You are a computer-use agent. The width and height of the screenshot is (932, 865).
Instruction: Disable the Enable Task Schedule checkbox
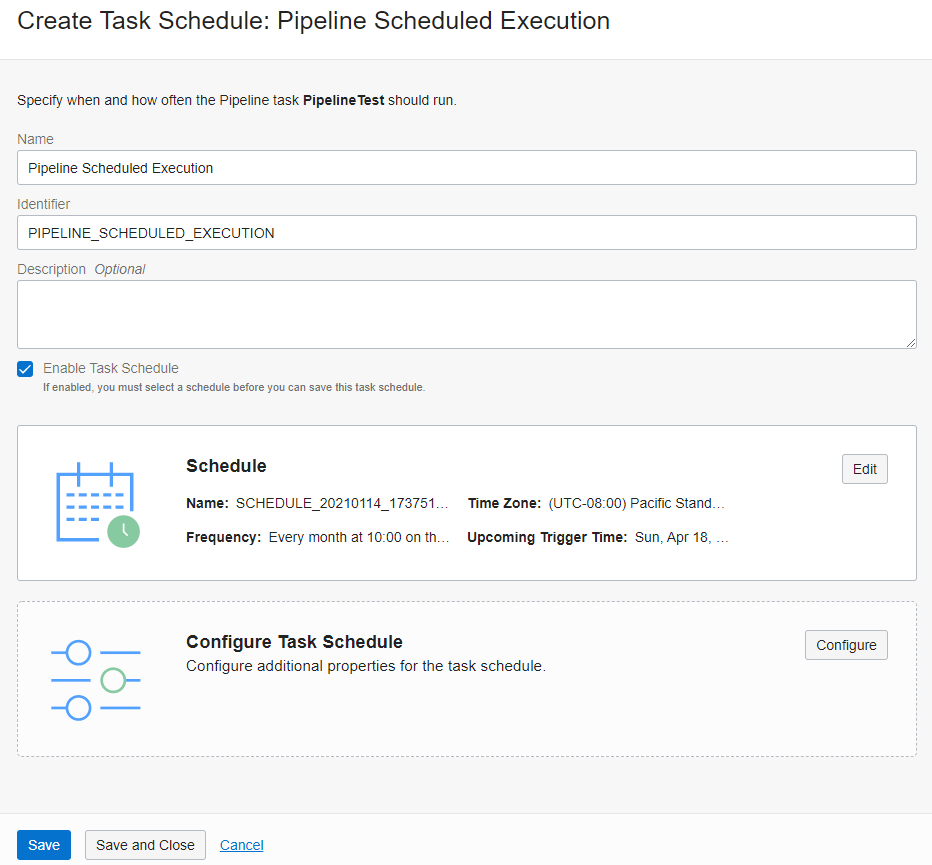(x=24, y=369)
